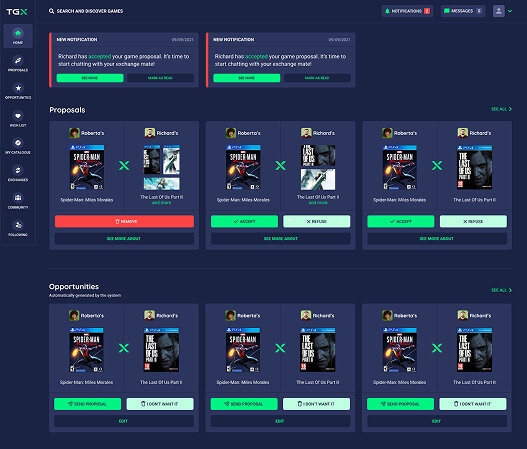Click the TGX logo
527x449 pixels.
(17, 12)
